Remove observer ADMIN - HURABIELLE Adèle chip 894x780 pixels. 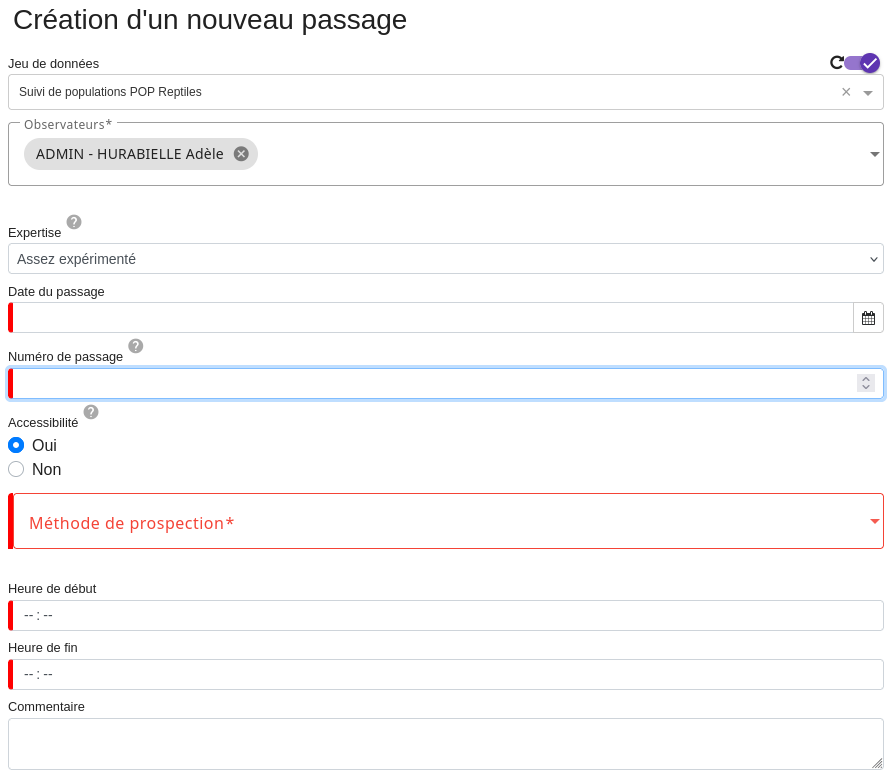[x=241, y=154]
